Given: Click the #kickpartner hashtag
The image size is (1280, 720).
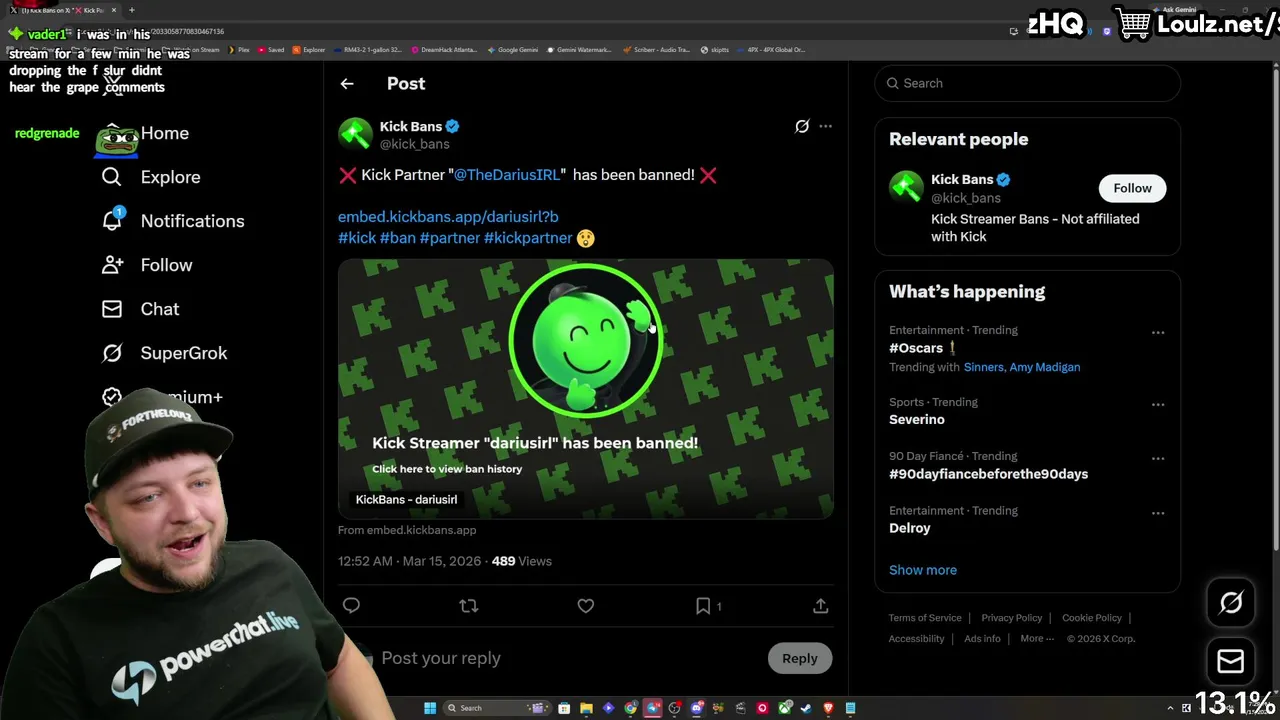Looking at the screenshot, I should pyautogui.click(x=528, y=238).
